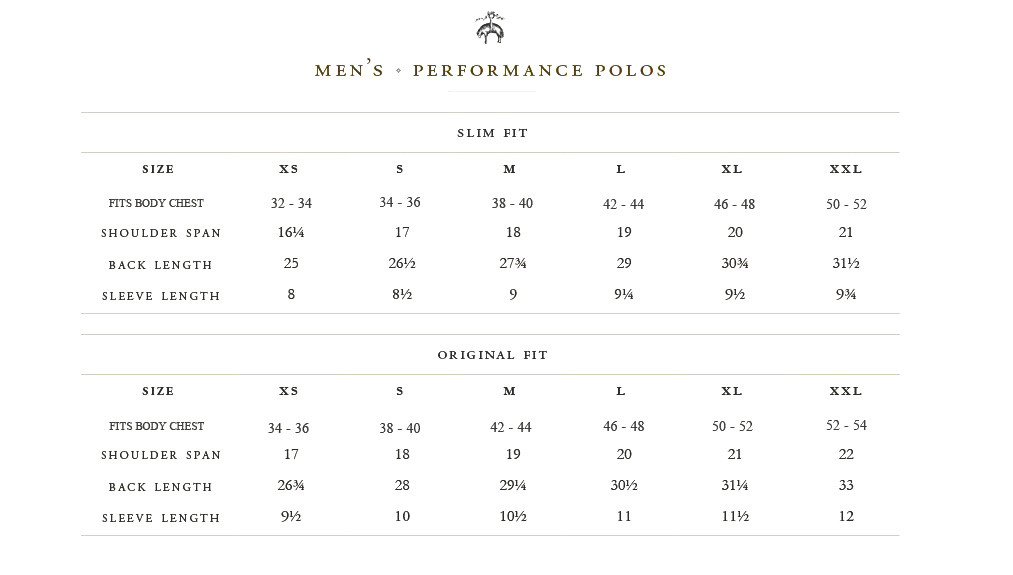1013x575 pixels.
Task: Click the 52 - 54 chest range
Action: point(846,426)
